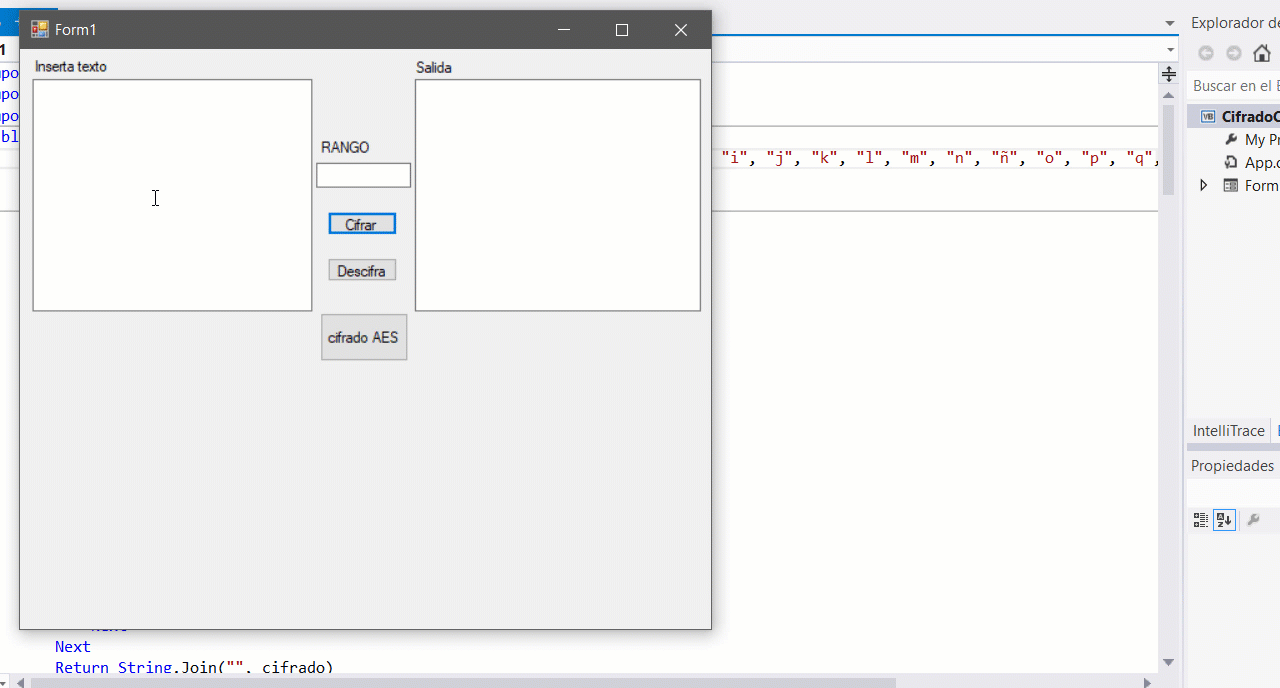Switch Properties to categorized view

1201,520
